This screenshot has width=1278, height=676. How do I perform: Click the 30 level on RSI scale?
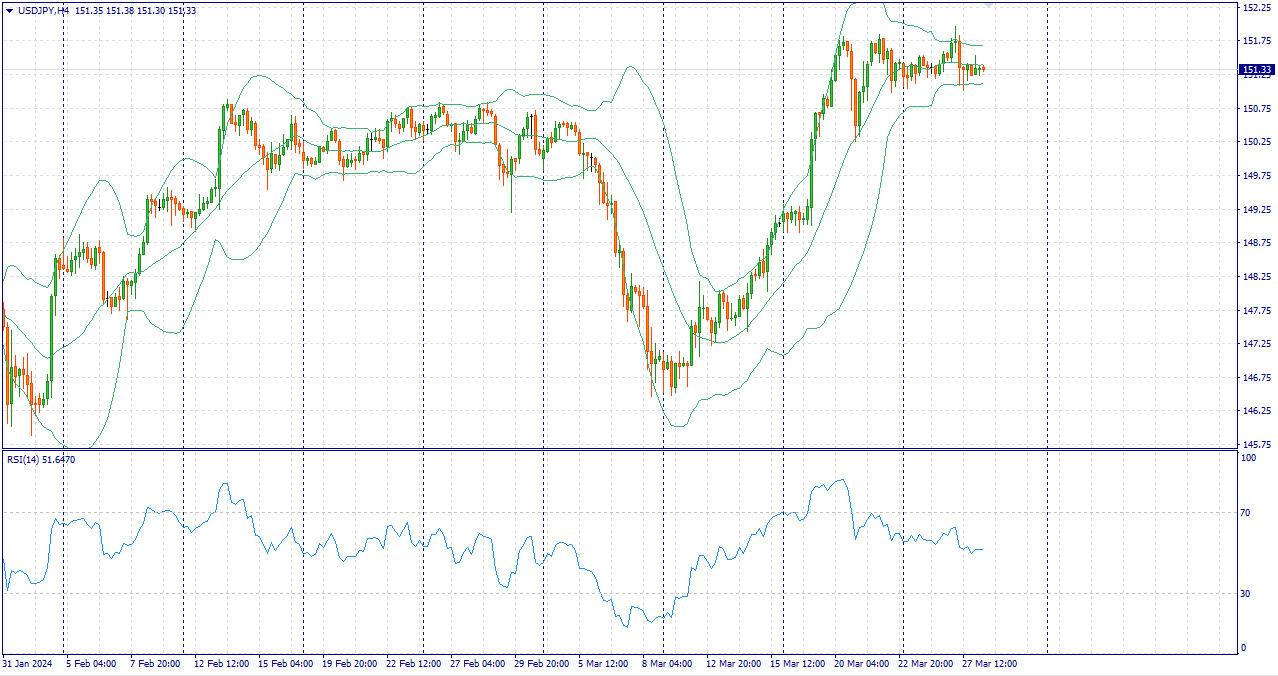pyautogui.click(x=1245, y=594)
